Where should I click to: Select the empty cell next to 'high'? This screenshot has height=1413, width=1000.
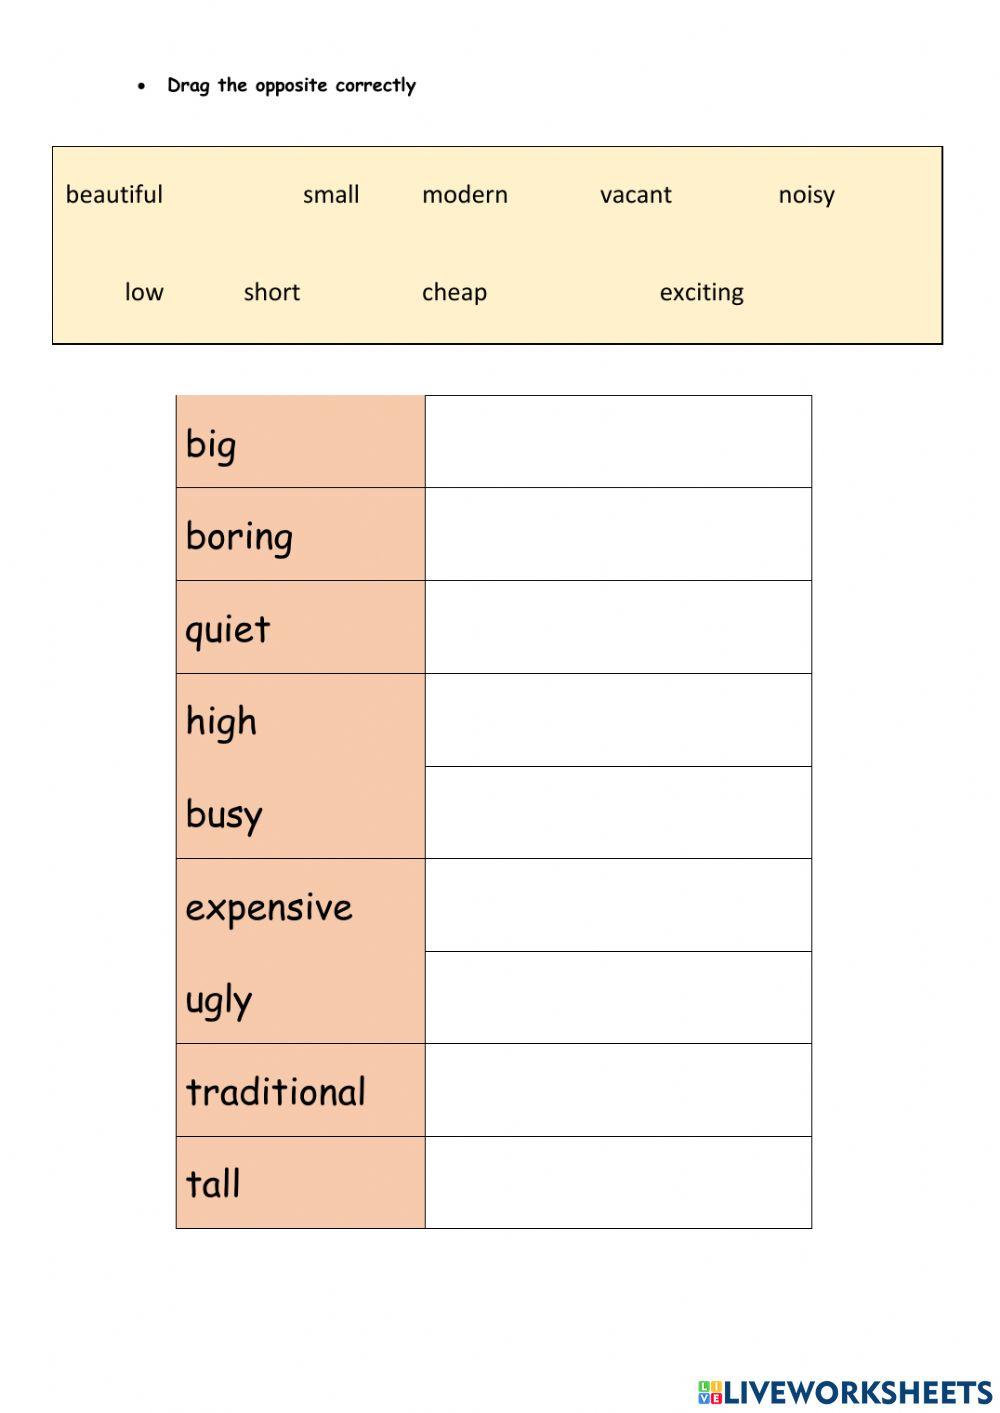pyautogui.click(x=618, y=720)
